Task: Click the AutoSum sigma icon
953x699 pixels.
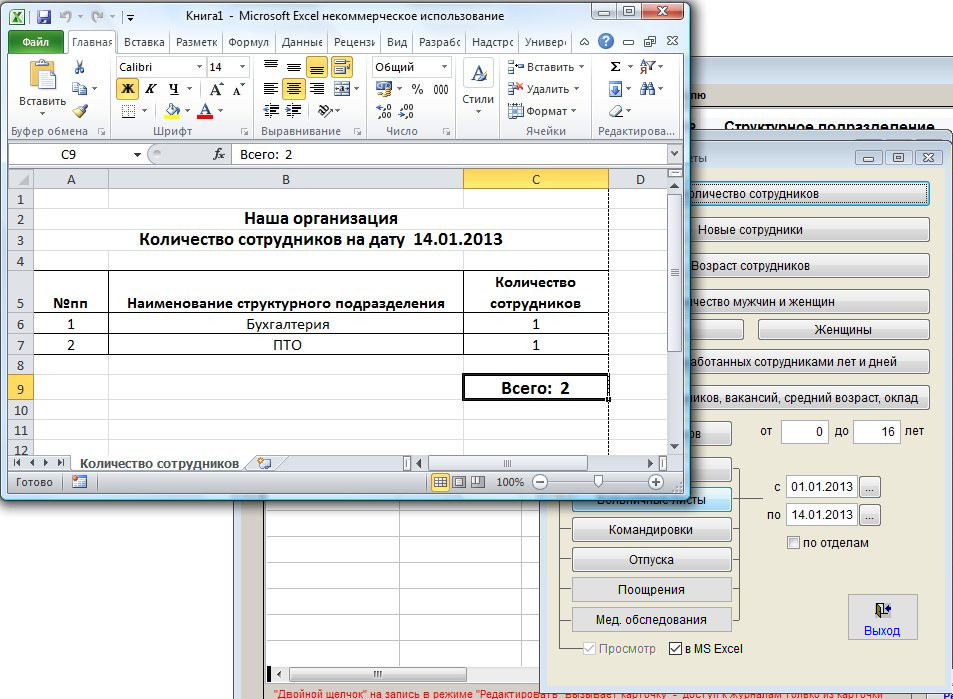Action: pyautogui.click(x=616, y=67)
